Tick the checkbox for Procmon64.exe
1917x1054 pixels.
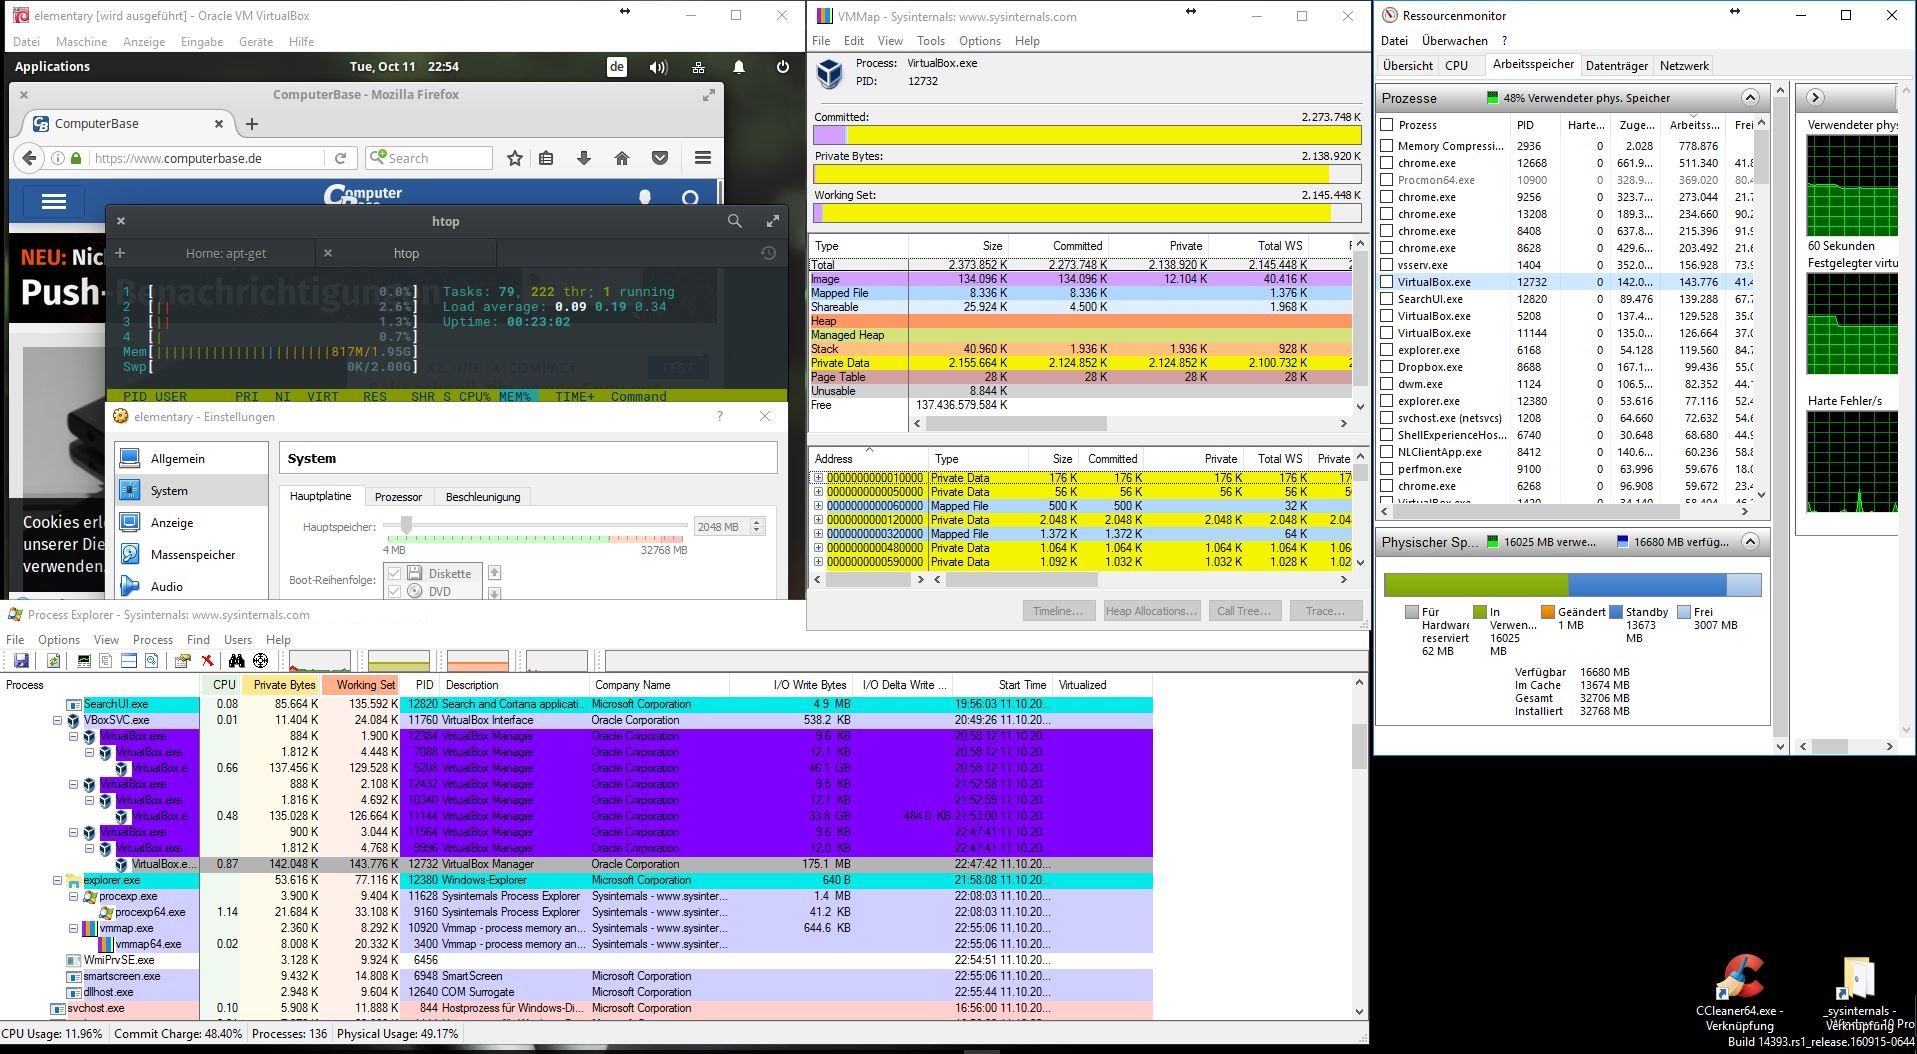[1387, 180]
